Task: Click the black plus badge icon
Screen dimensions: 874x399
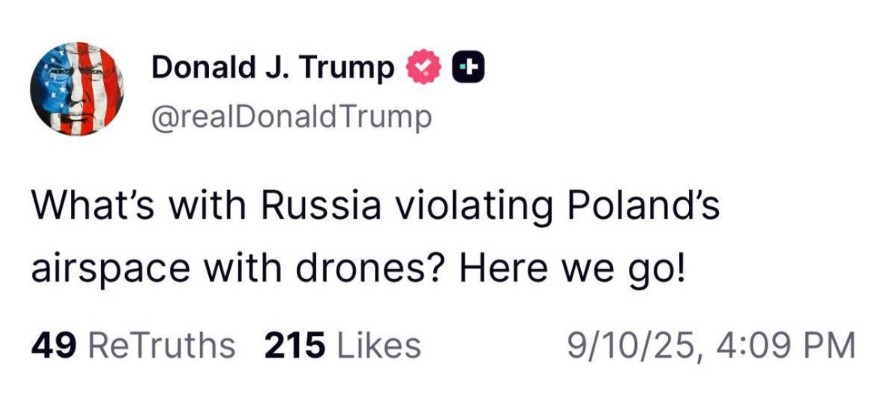Action: [x=468, y=67]
